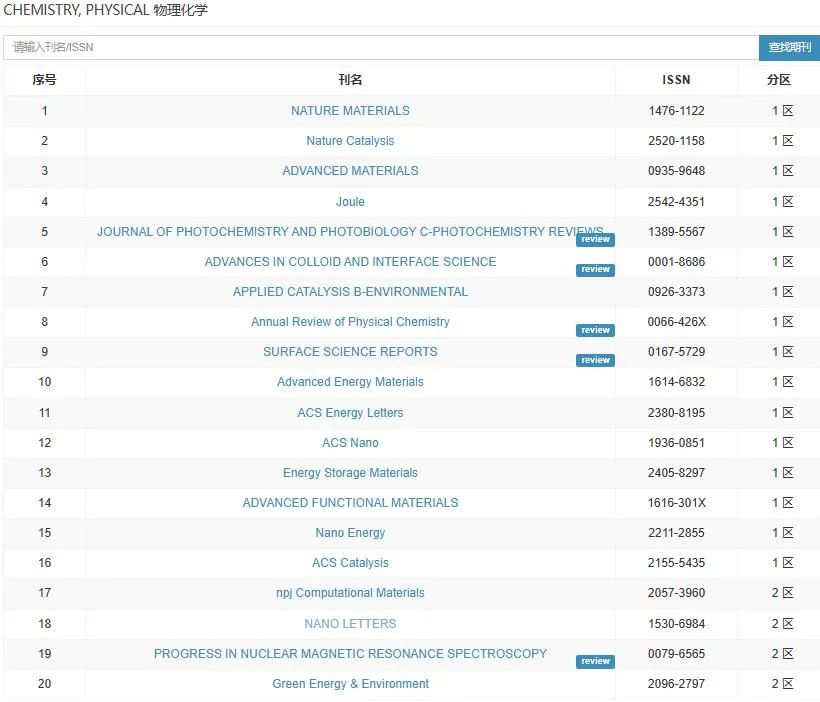Screen dimensions: 820x702
Task: Click row number 10 cell
Action: [x=44, y=382]
